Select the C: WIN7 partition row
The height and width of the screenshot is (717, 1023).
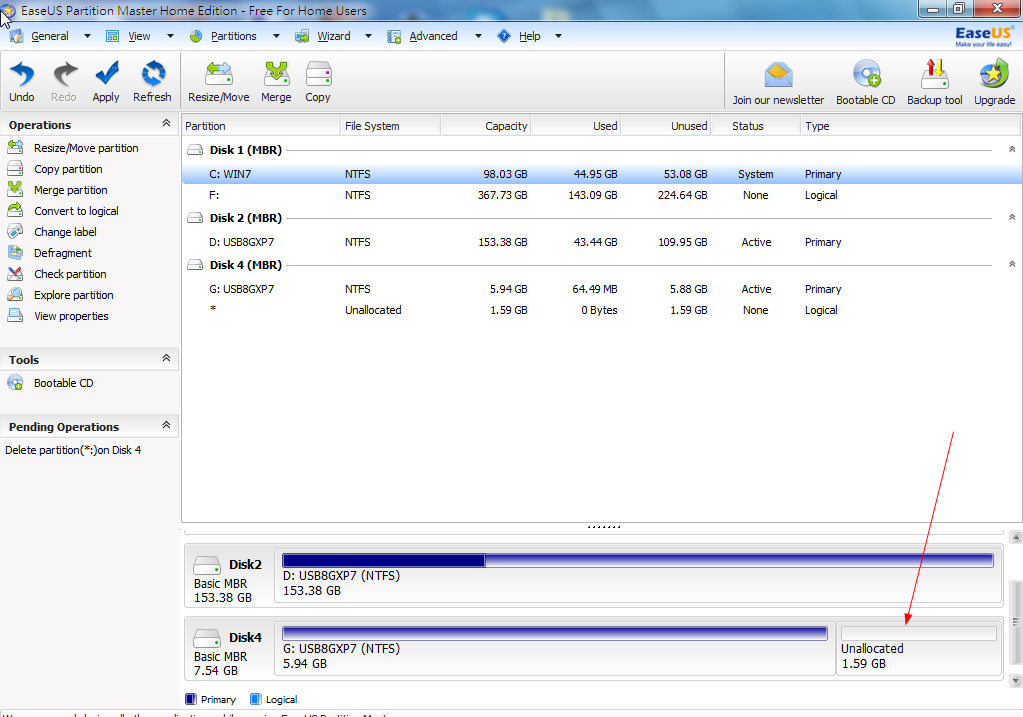tap(602, 174)
